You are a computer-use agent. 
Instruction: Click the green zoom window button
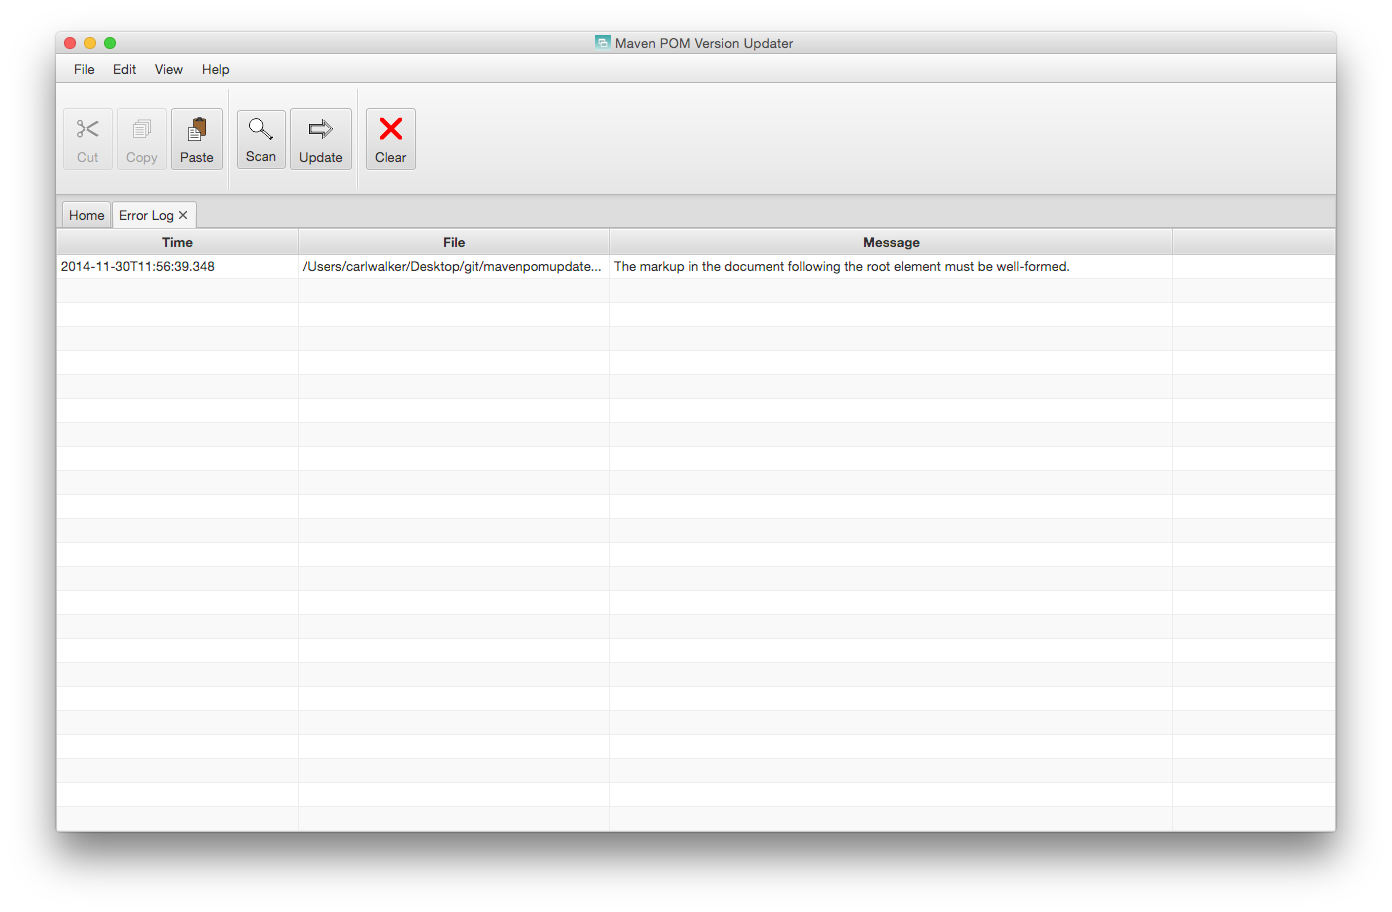tap(110, 43)
